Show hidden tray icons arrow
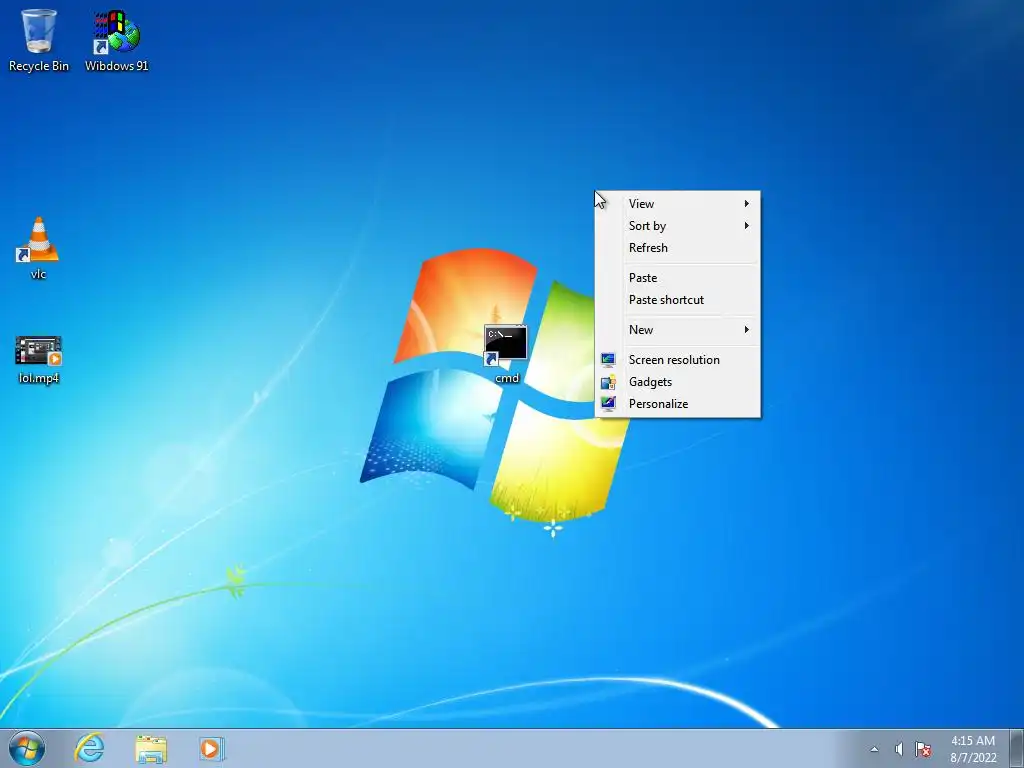 click(x=874, y=749)
